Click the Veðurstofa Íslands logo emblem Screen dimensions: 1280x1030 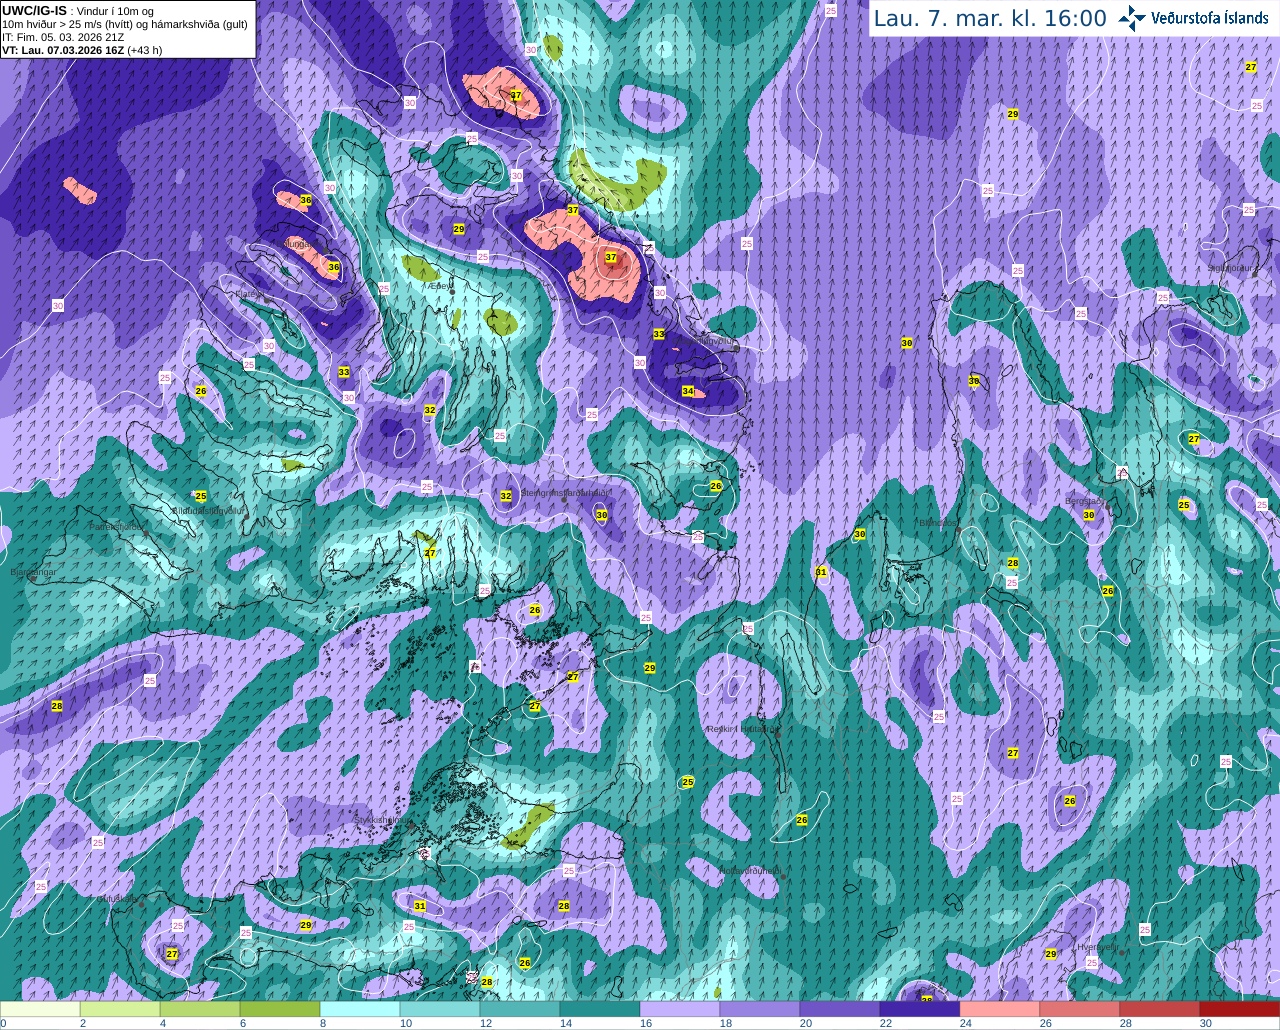[1132, 18]
